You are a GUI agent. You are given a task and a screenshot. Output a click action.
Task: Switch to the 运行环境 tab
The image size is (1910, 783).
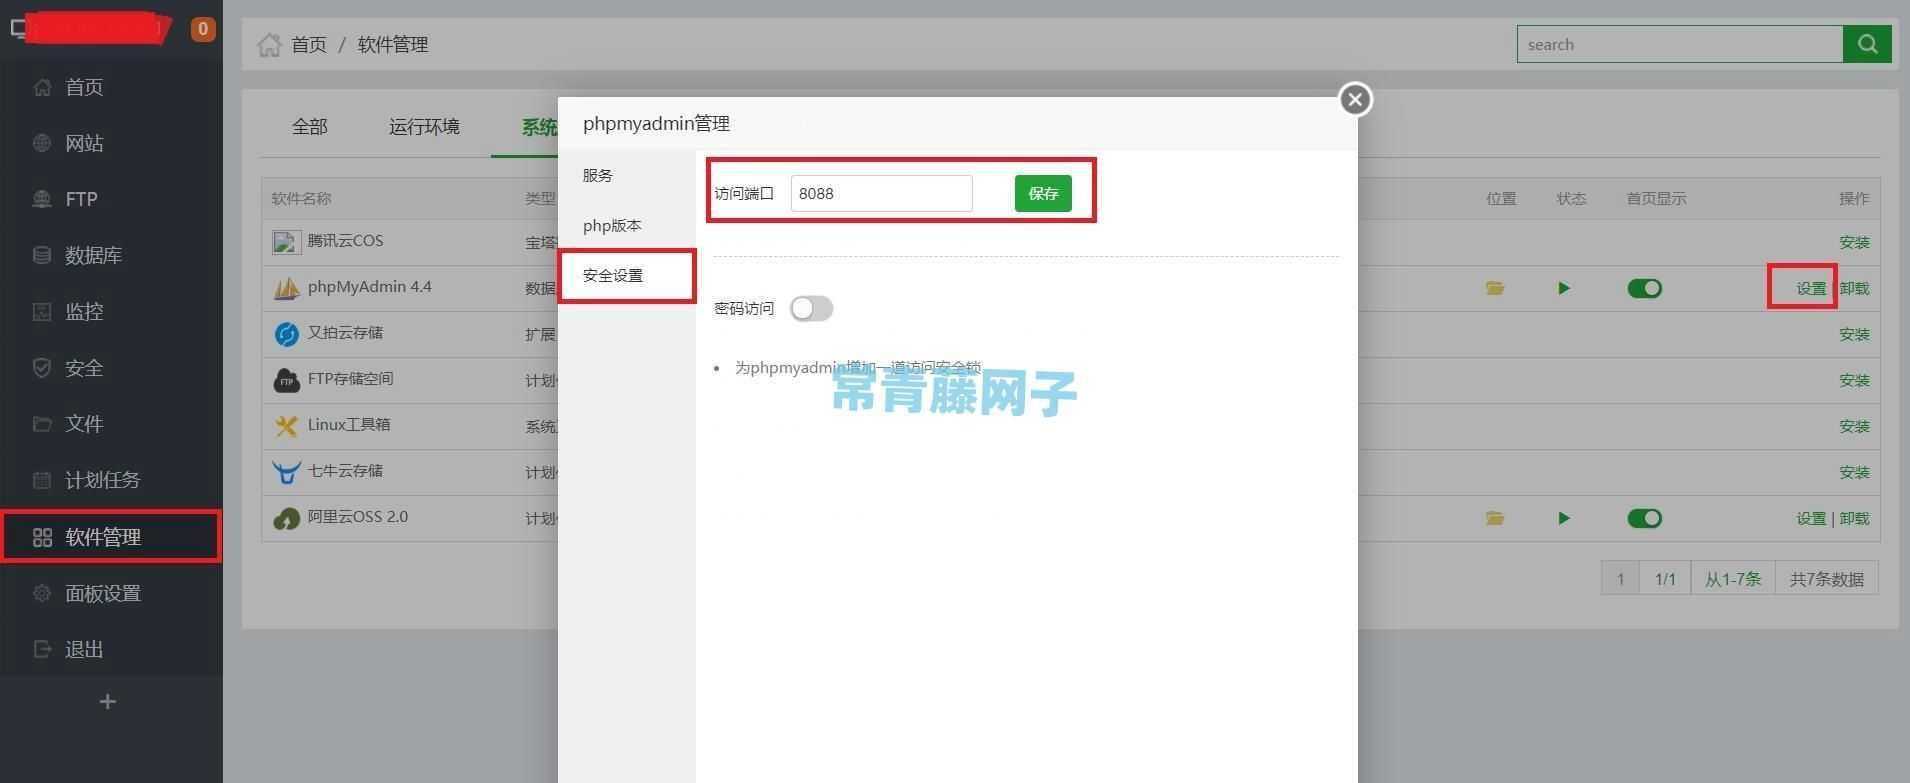pyautogui.click(x=424, y=127)
